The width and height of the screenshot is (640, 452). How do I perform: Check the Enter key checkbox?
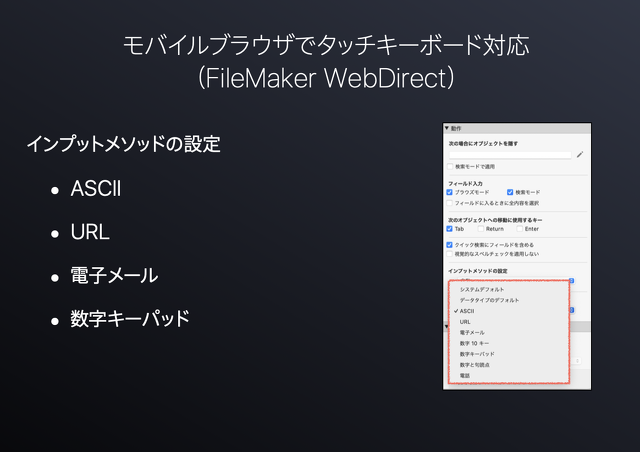click(518, 229)
